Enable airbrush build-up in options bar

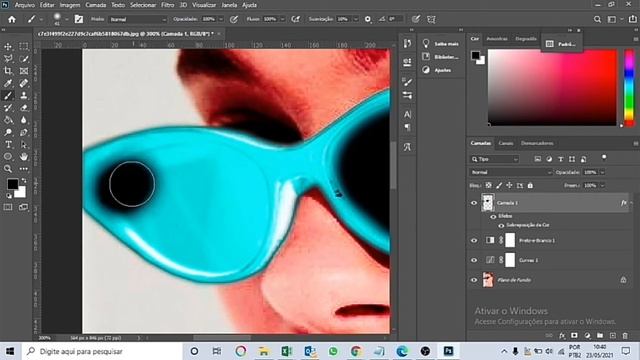pos(296,19)
